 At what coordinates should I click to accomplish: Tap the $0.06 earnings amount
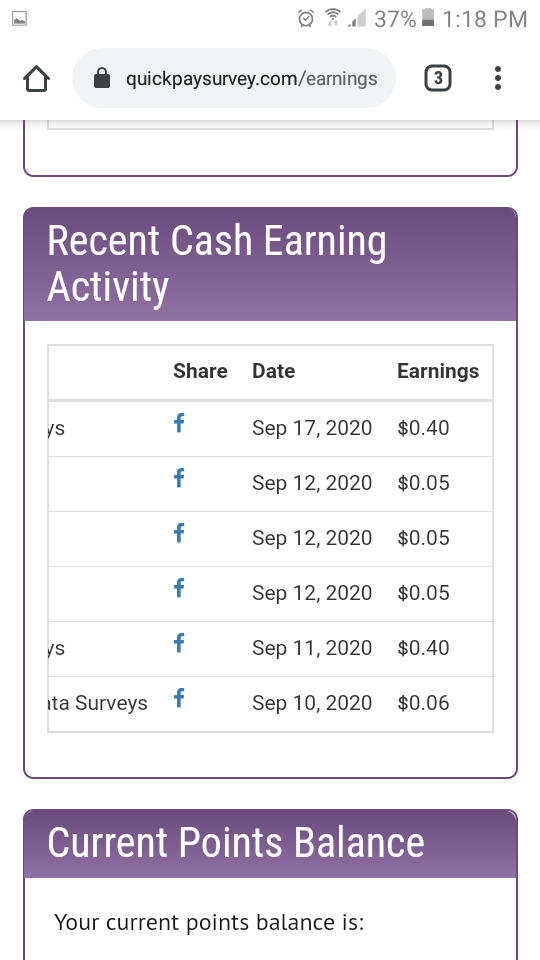click(423, 703)
